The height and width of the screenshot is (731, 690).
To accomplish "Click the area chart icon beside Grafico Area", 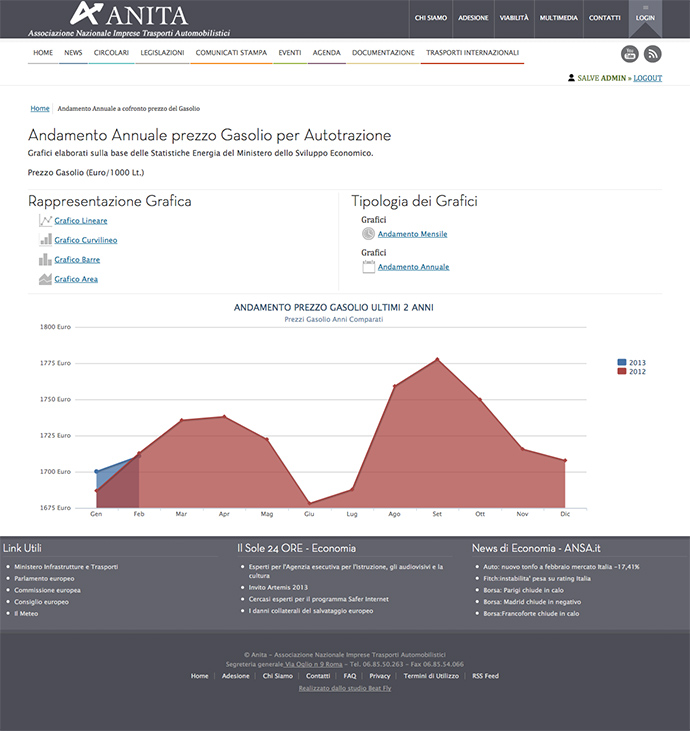I will (x=45, y=279).
